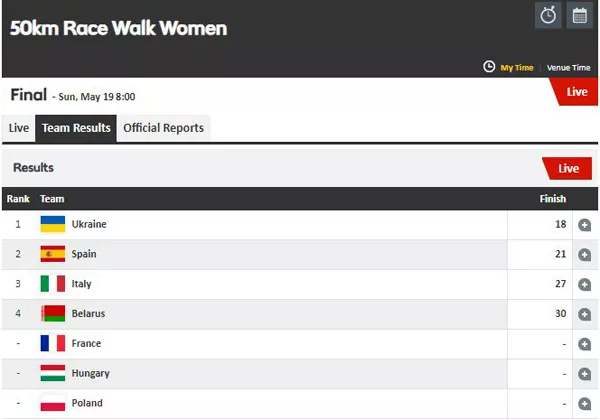Viewport: 600px width, 420px height.
Task: Click the stopwatch icon in header
Action: pos(548,15)
